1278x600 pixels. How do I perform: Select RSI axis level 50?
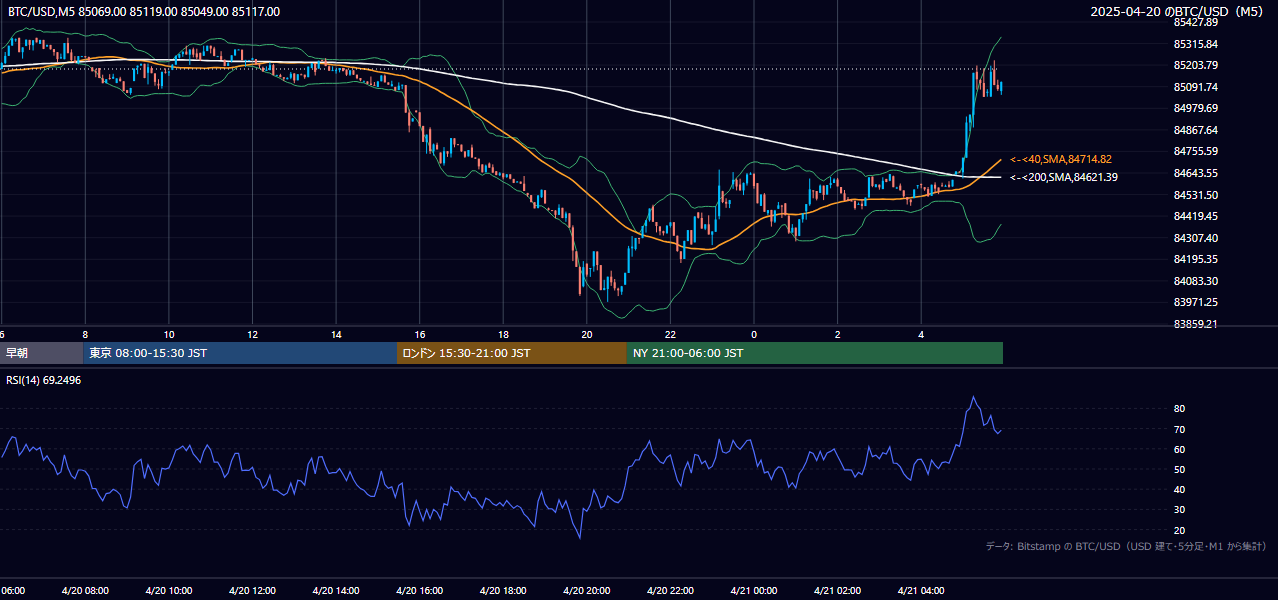pyautogui.click(x=1180, y=470)
